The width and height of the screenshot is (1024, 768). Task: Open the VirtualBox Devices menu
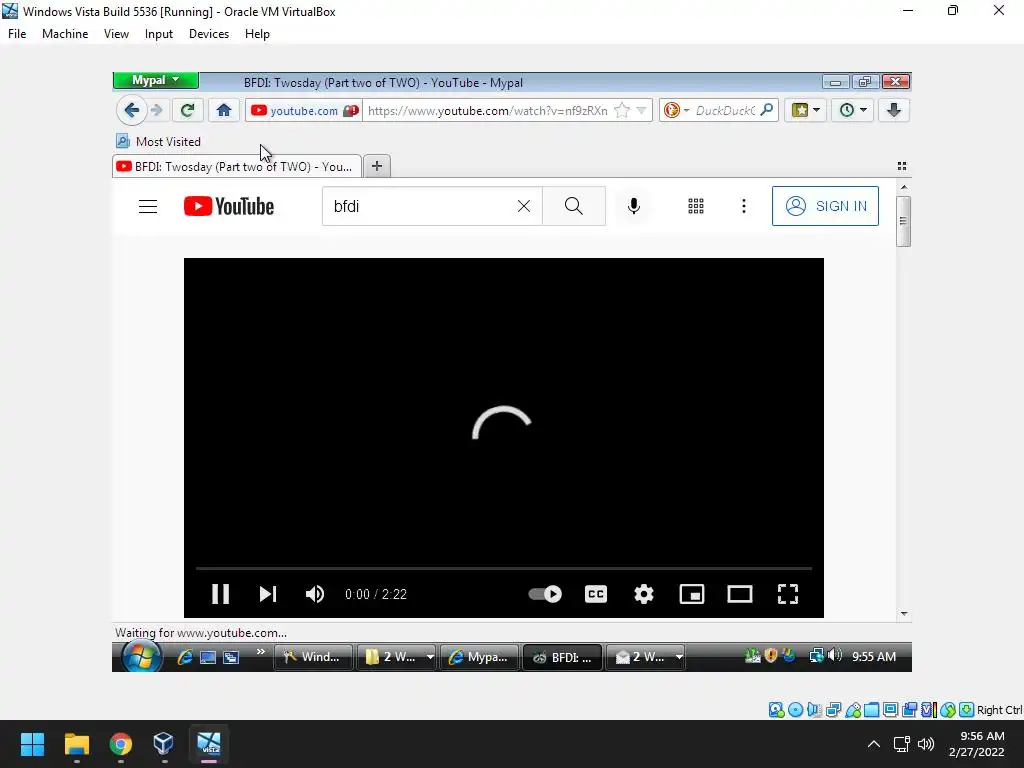(x=209, y=34)
